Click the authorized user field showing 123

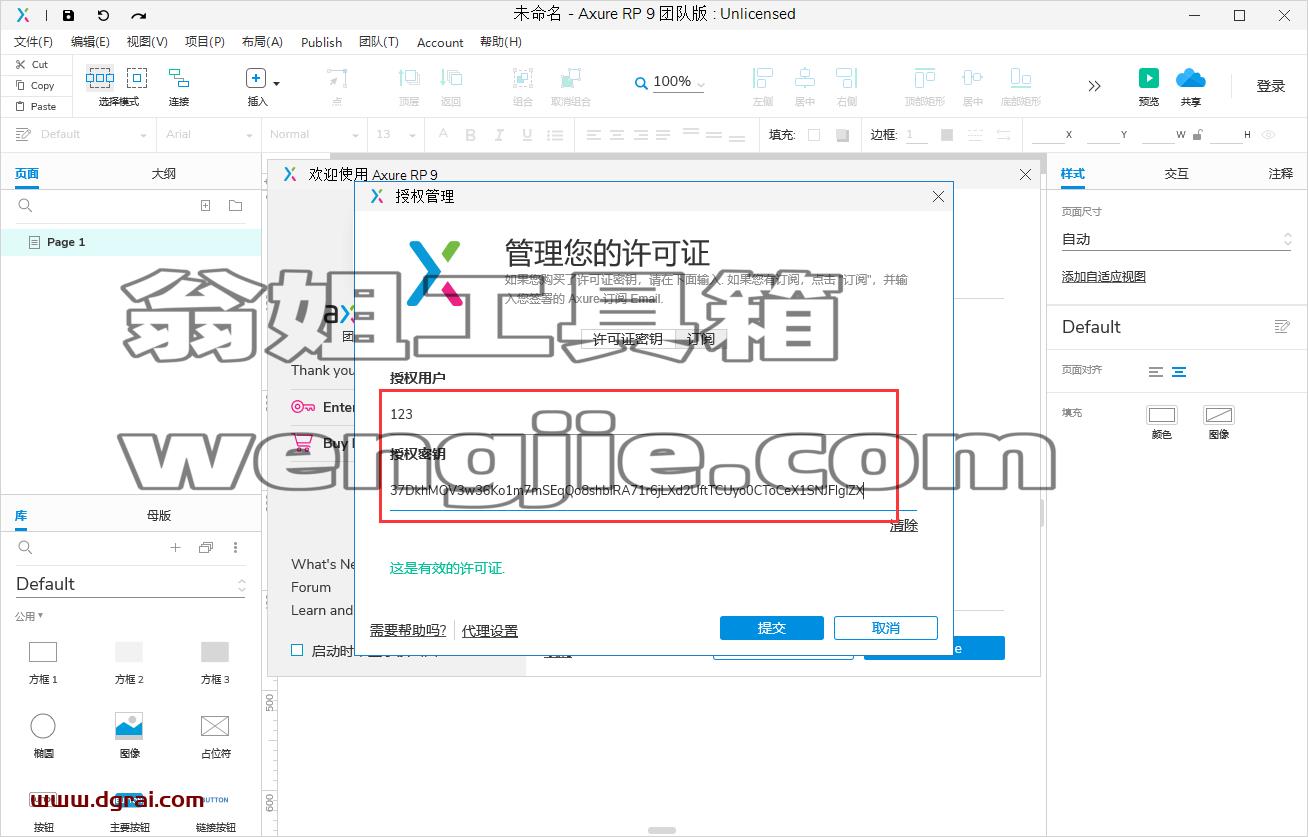(653, 414)
